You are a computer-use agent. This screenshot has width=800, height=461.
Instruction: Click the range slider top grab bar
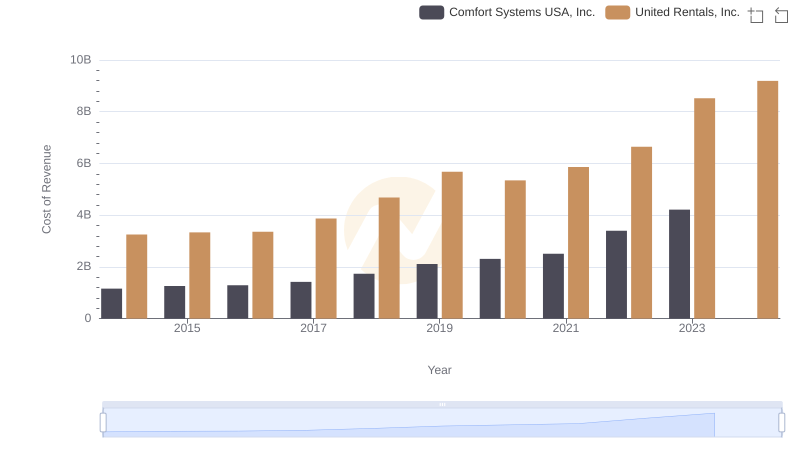(x=442, y=404)
